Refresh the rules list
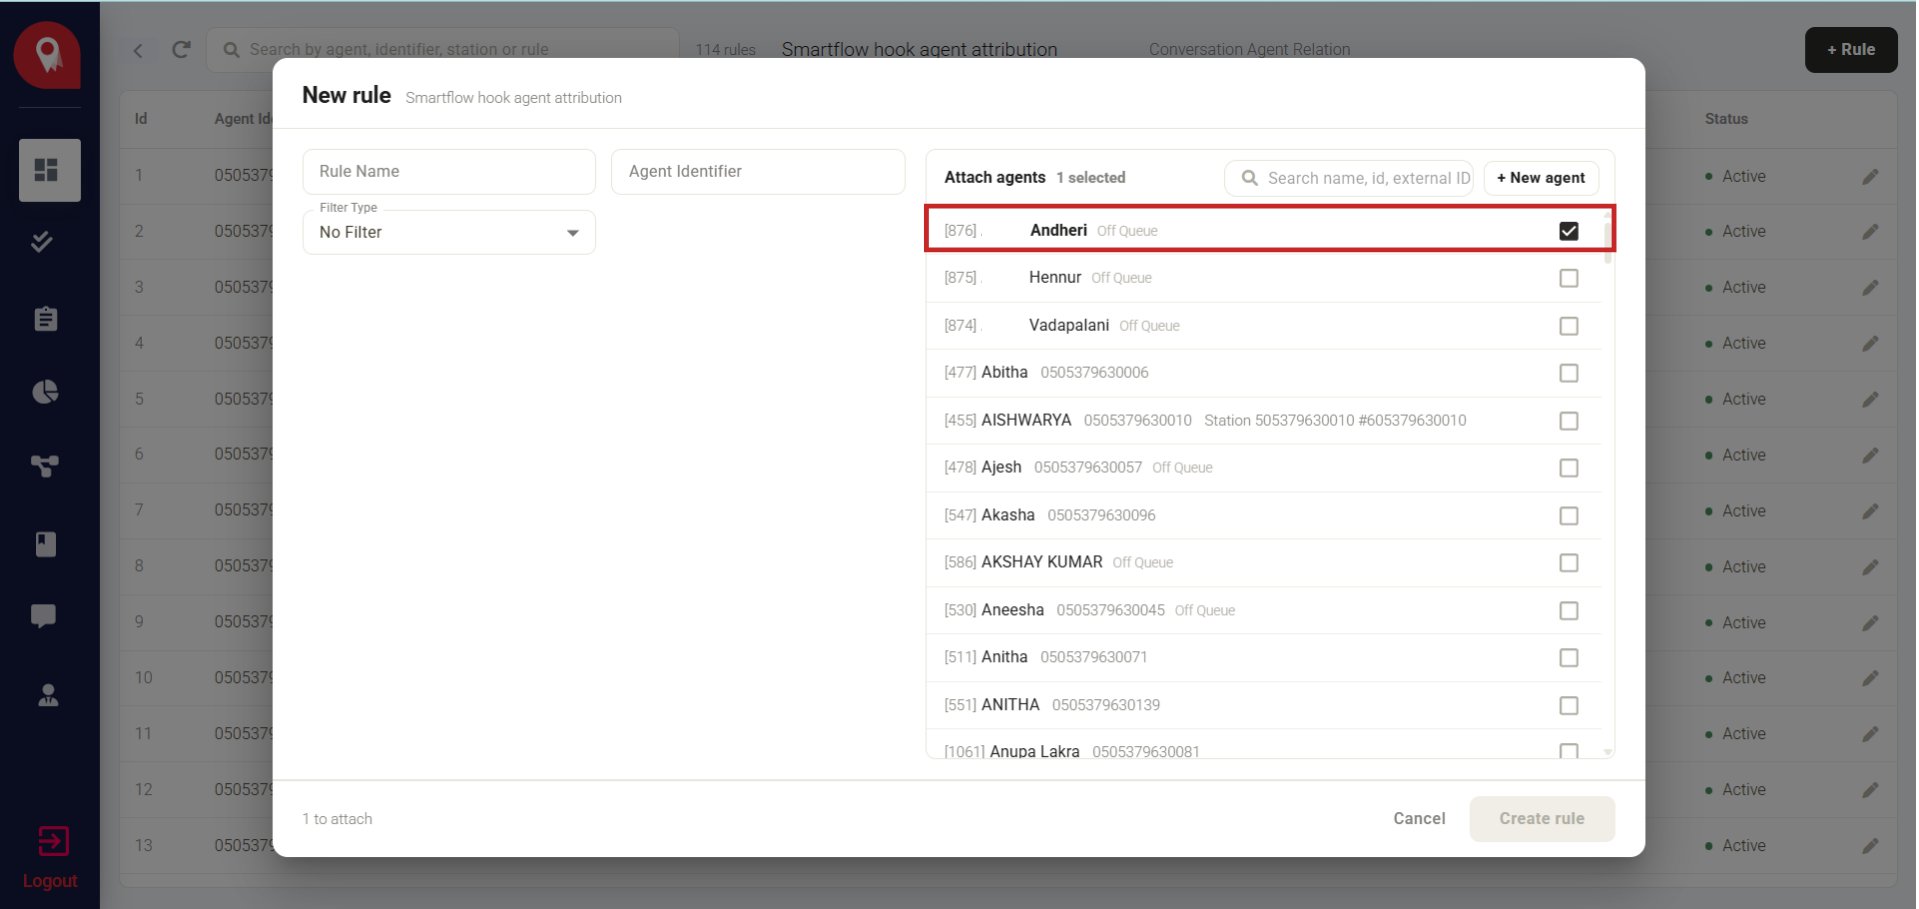The width and height of the screenshot is (1919, 909). point(181,49)
